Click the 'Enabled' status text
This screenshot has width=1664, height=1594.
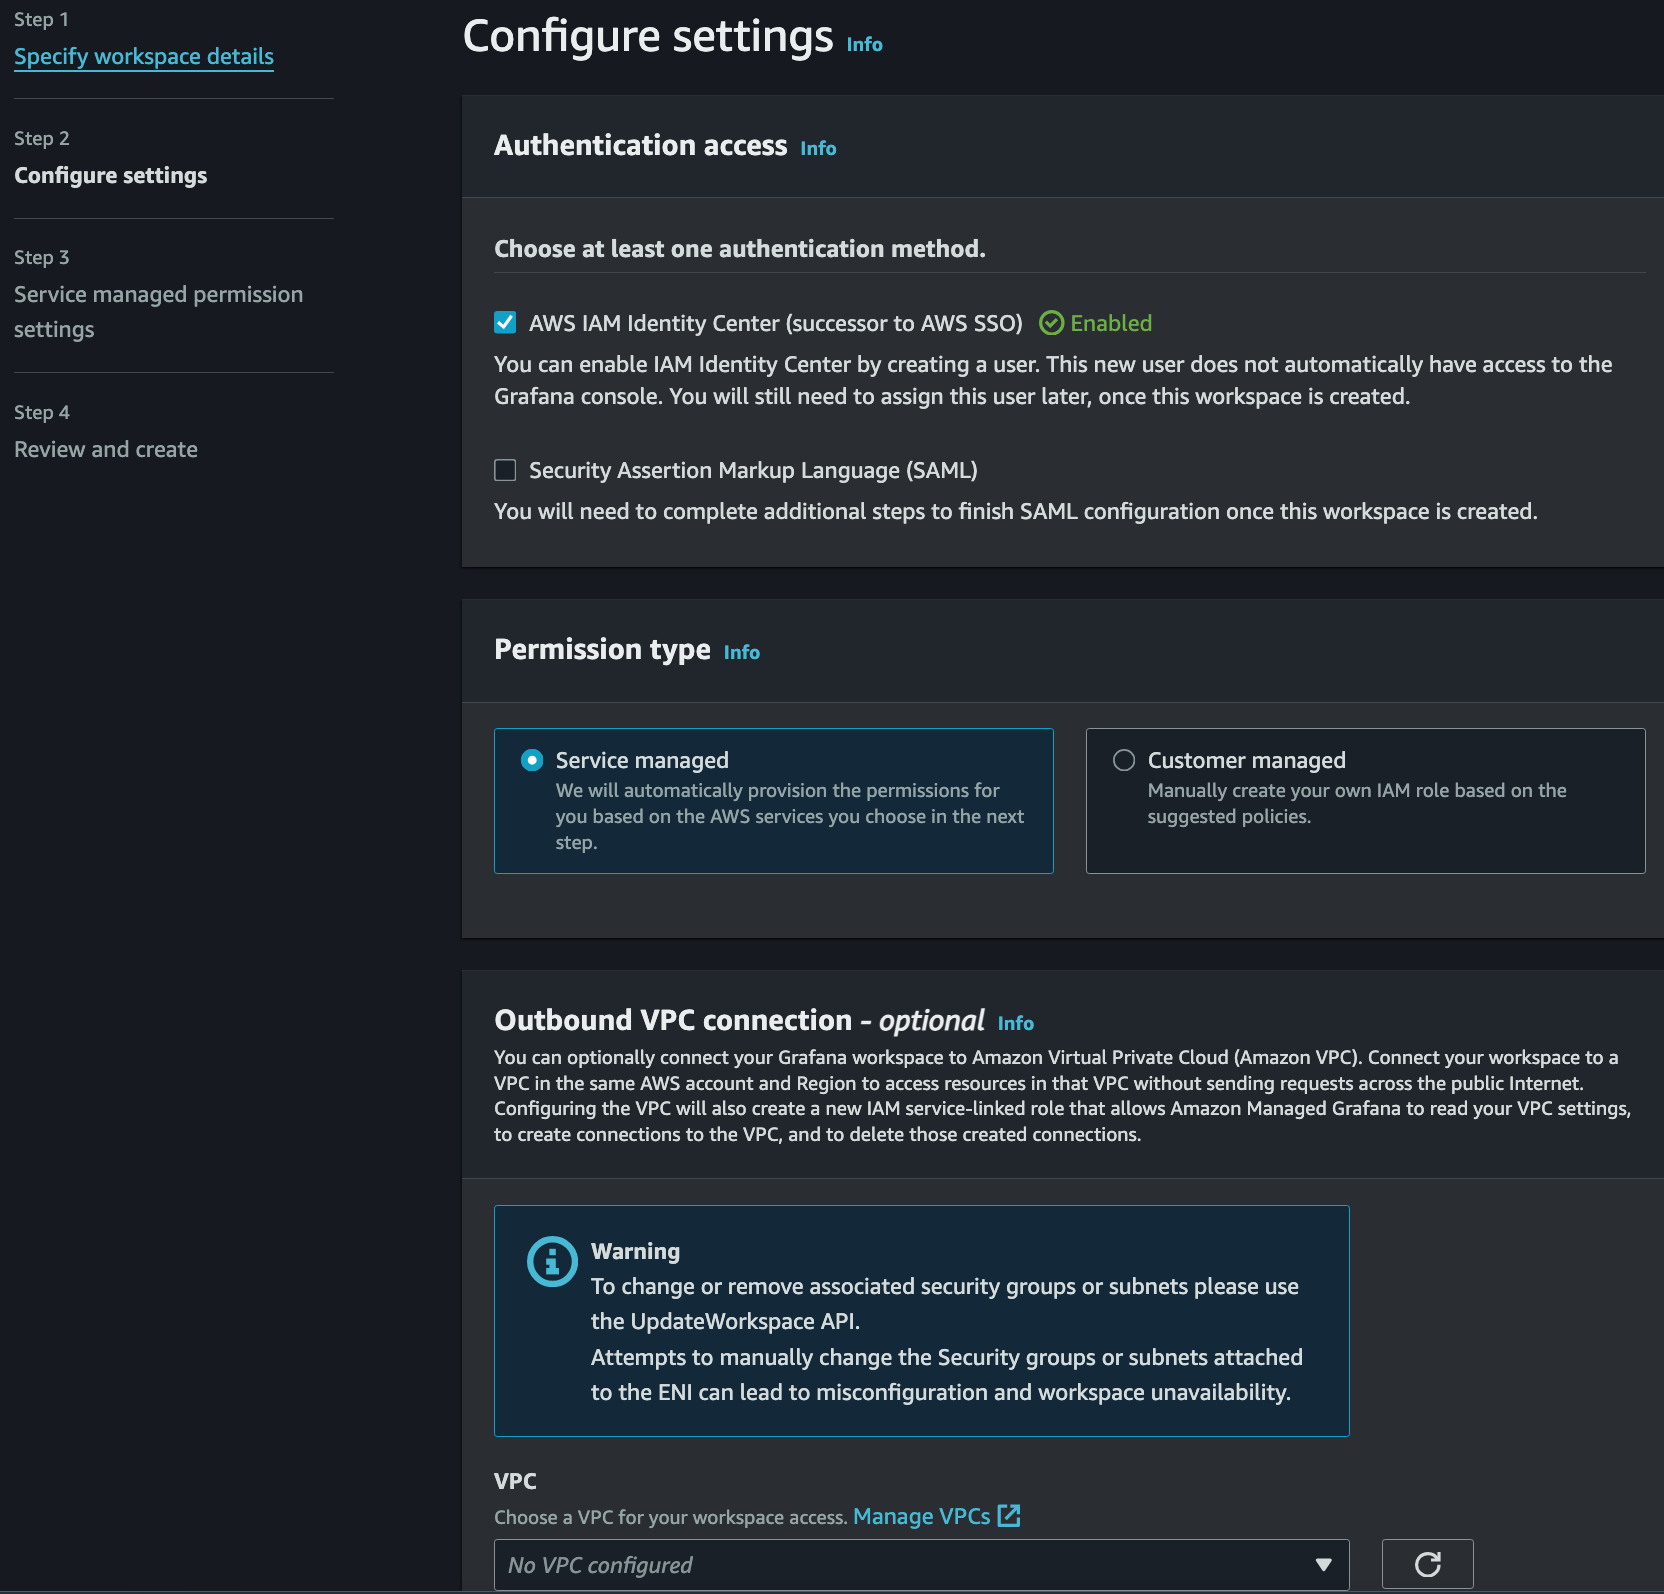(x=1111, y=323)
